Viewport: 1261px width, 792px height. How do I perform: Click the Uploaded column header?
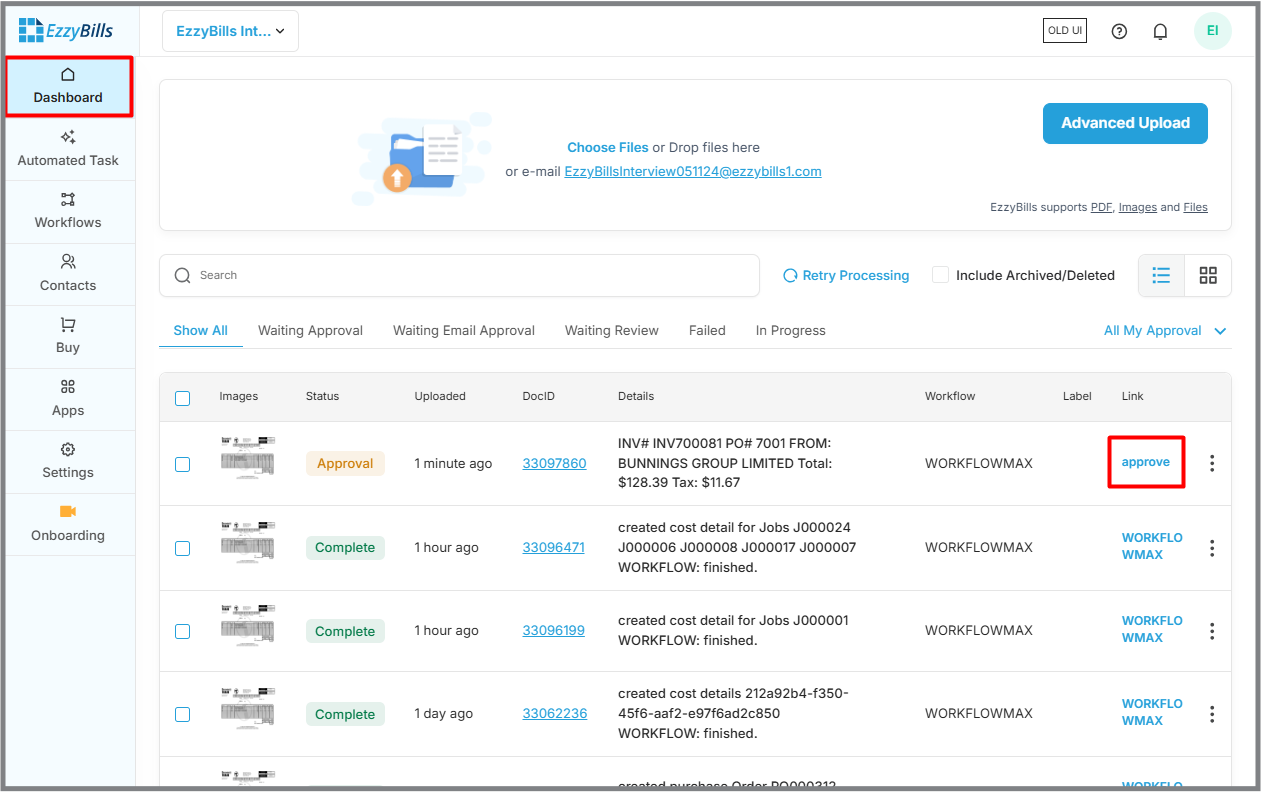coord(440,396)
